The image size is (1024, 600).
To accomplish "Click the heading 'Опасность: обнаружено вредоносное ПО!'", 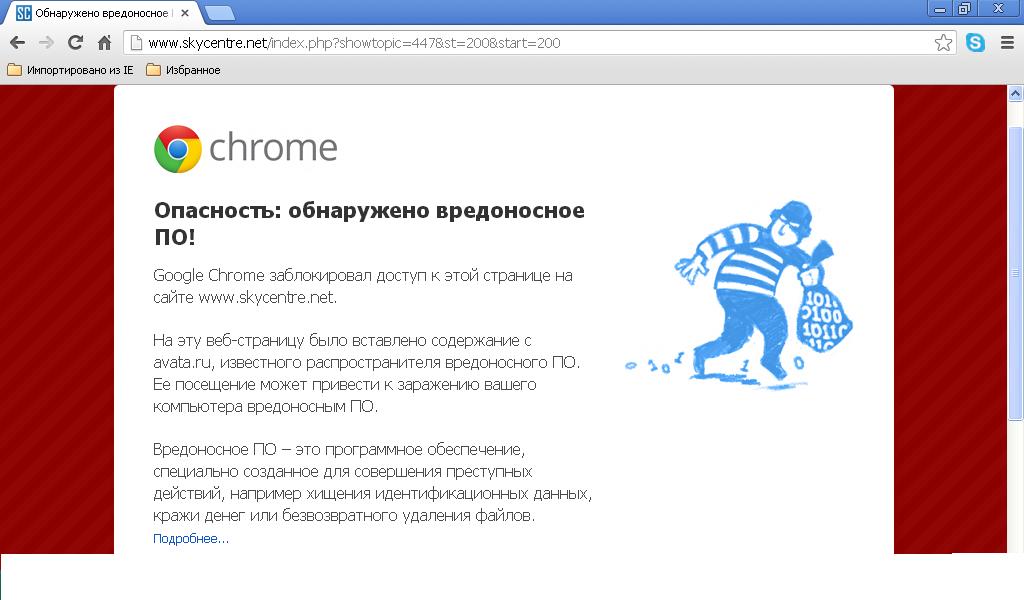I will pyautogui.click(x=370, y=223).
